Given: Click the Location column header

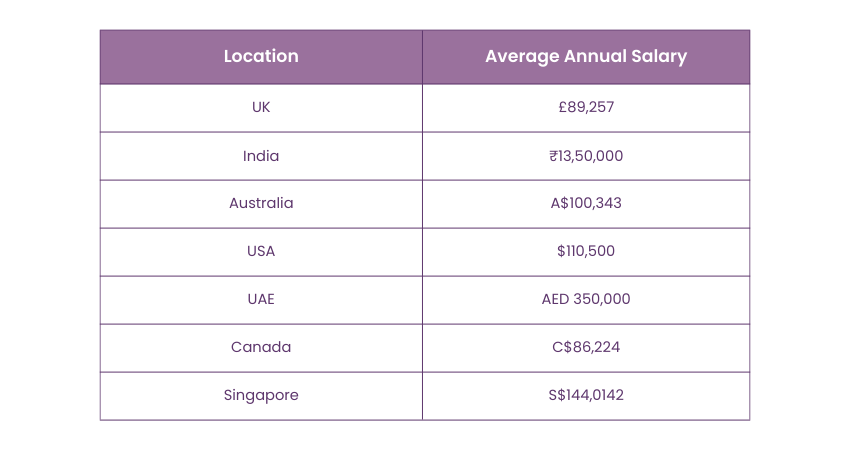Looking at the screenshot, I should pos(261,57).
